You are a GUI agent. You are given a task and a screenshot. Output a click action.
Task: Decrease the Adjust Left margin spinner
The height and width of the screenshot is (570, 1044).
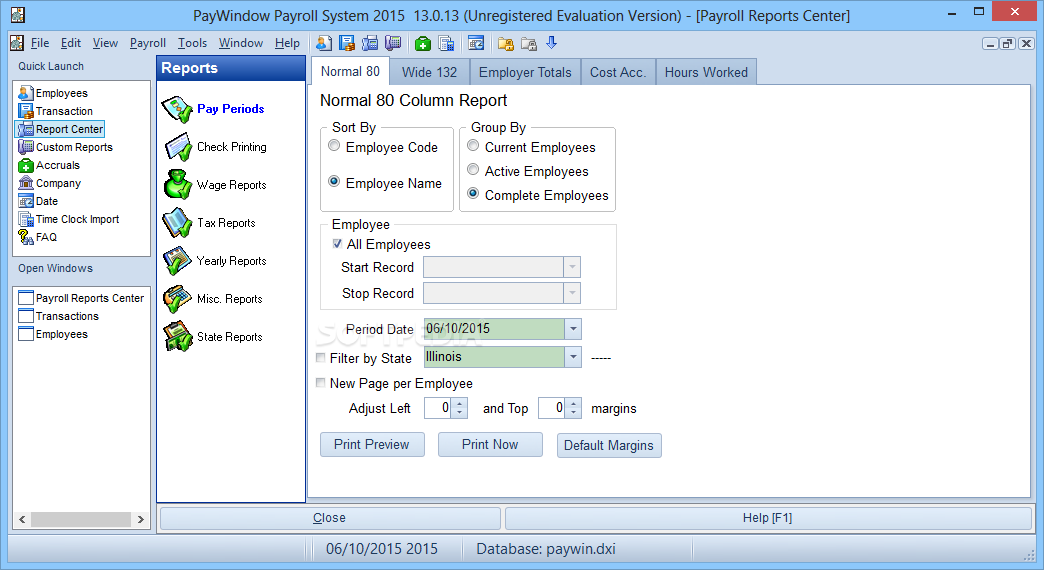point(459,412)
